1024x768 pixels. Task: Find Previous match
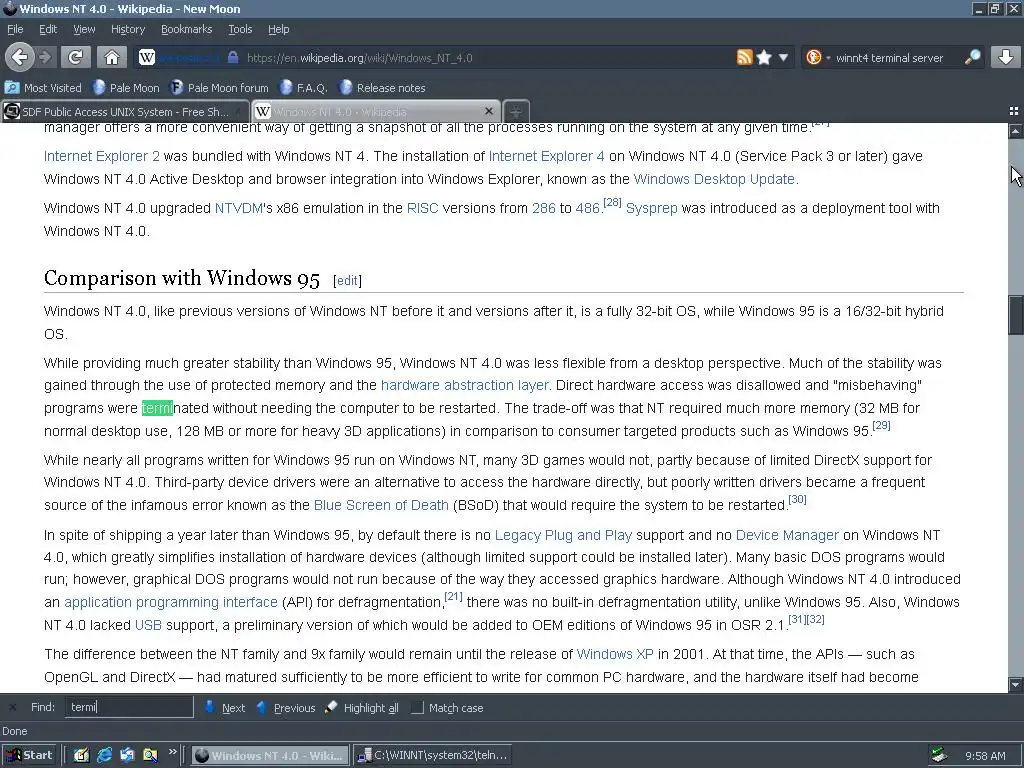tap(285, 708)
